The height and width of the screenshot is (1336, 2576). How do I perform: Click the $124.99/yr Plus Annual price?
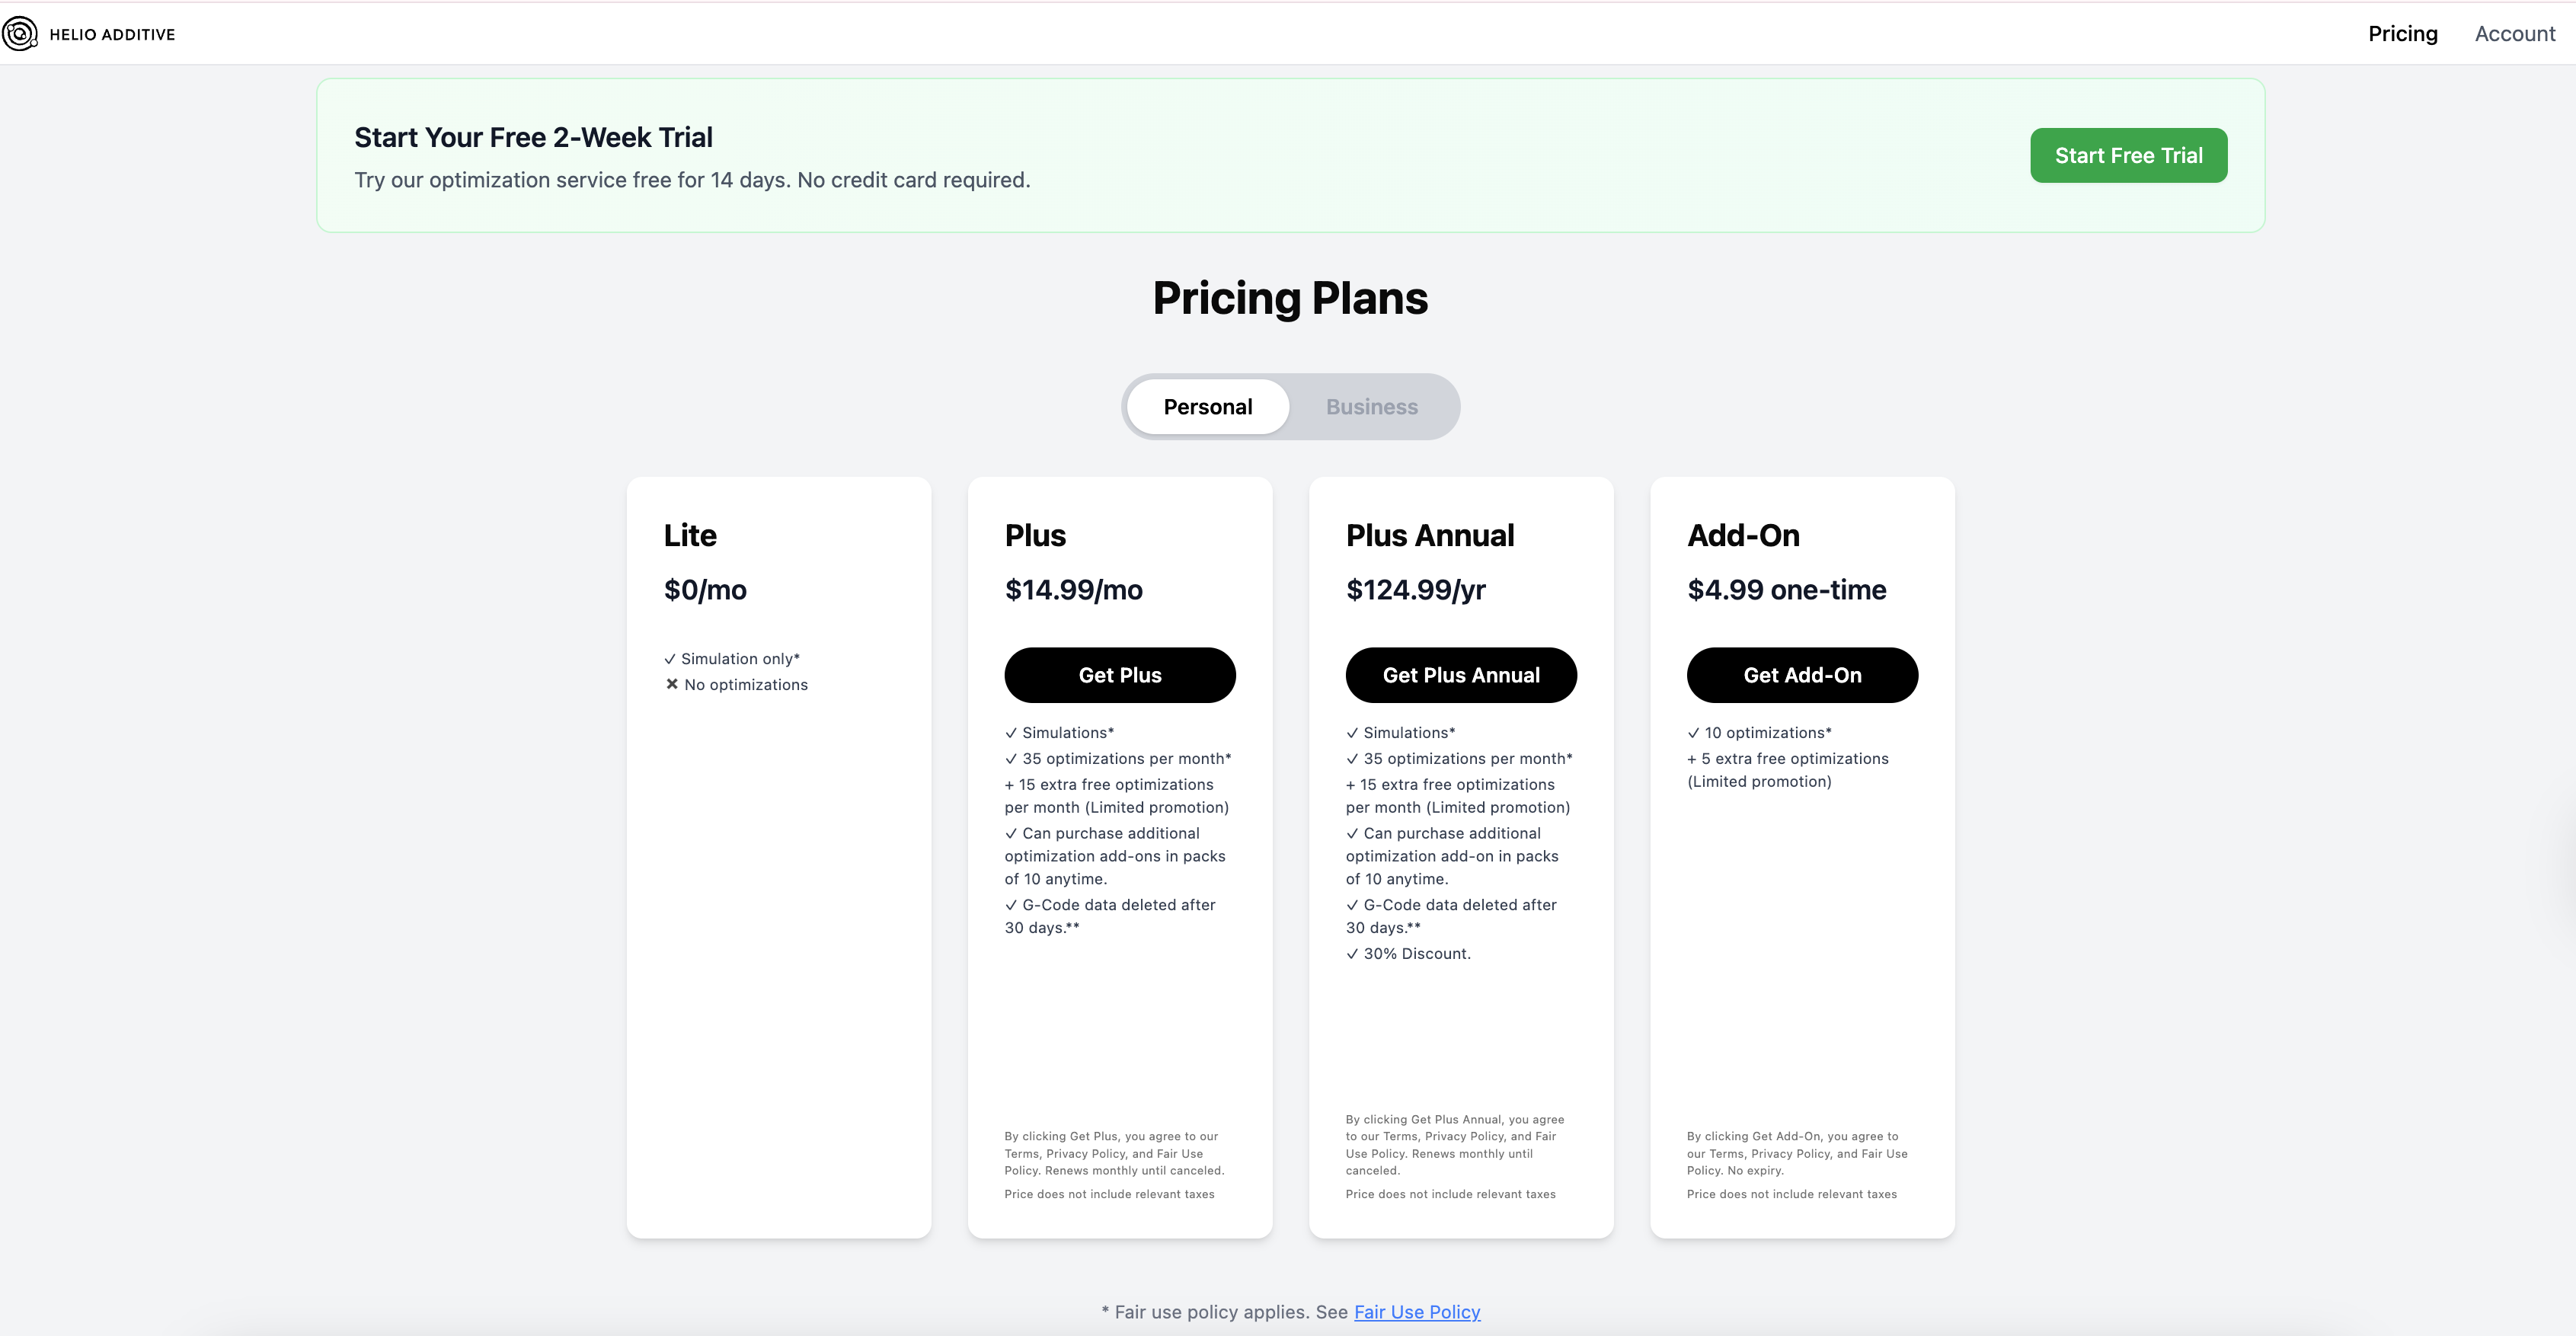pos(1415,589)
